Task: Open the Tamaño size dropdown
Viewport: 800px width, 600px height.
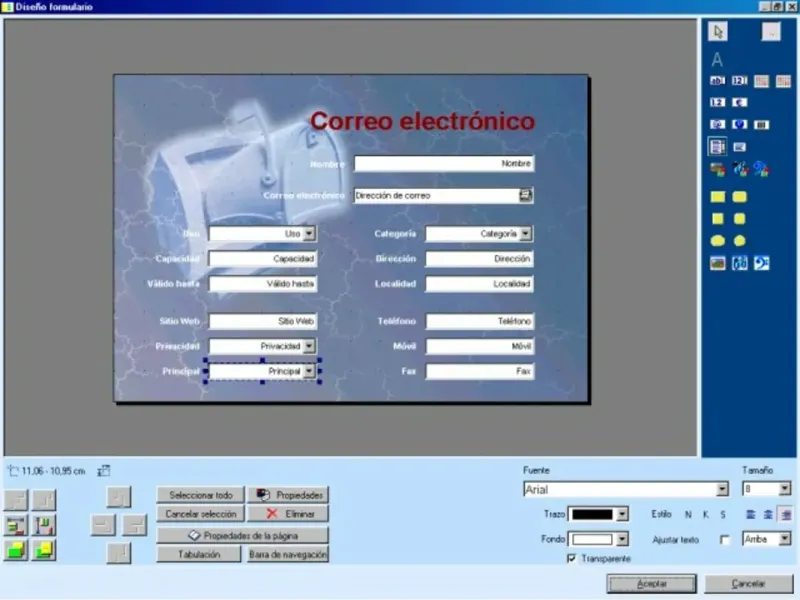Action: tap(785, 489)
